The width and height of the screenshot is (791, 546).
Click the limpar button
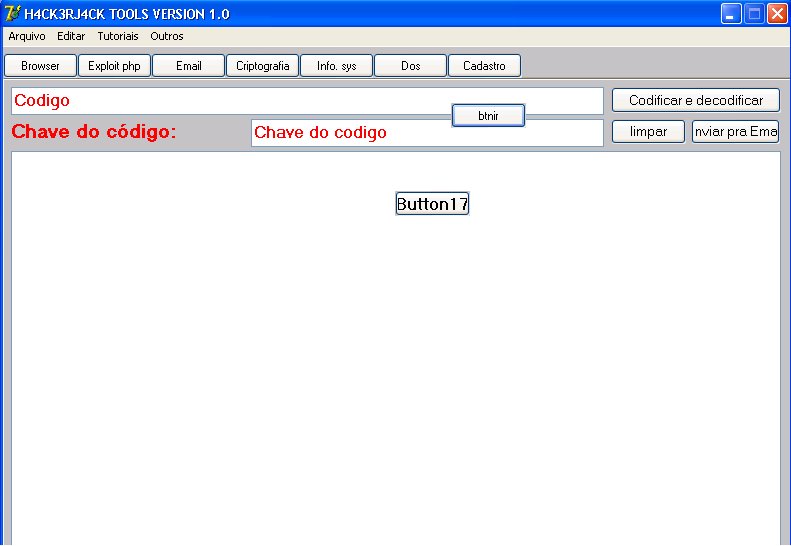[648, 132]
